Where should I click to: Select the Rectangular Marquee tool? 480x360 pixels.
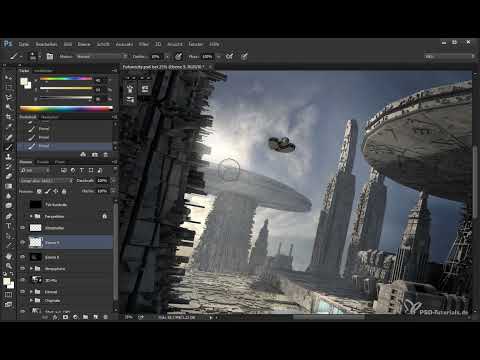point(9,88)
